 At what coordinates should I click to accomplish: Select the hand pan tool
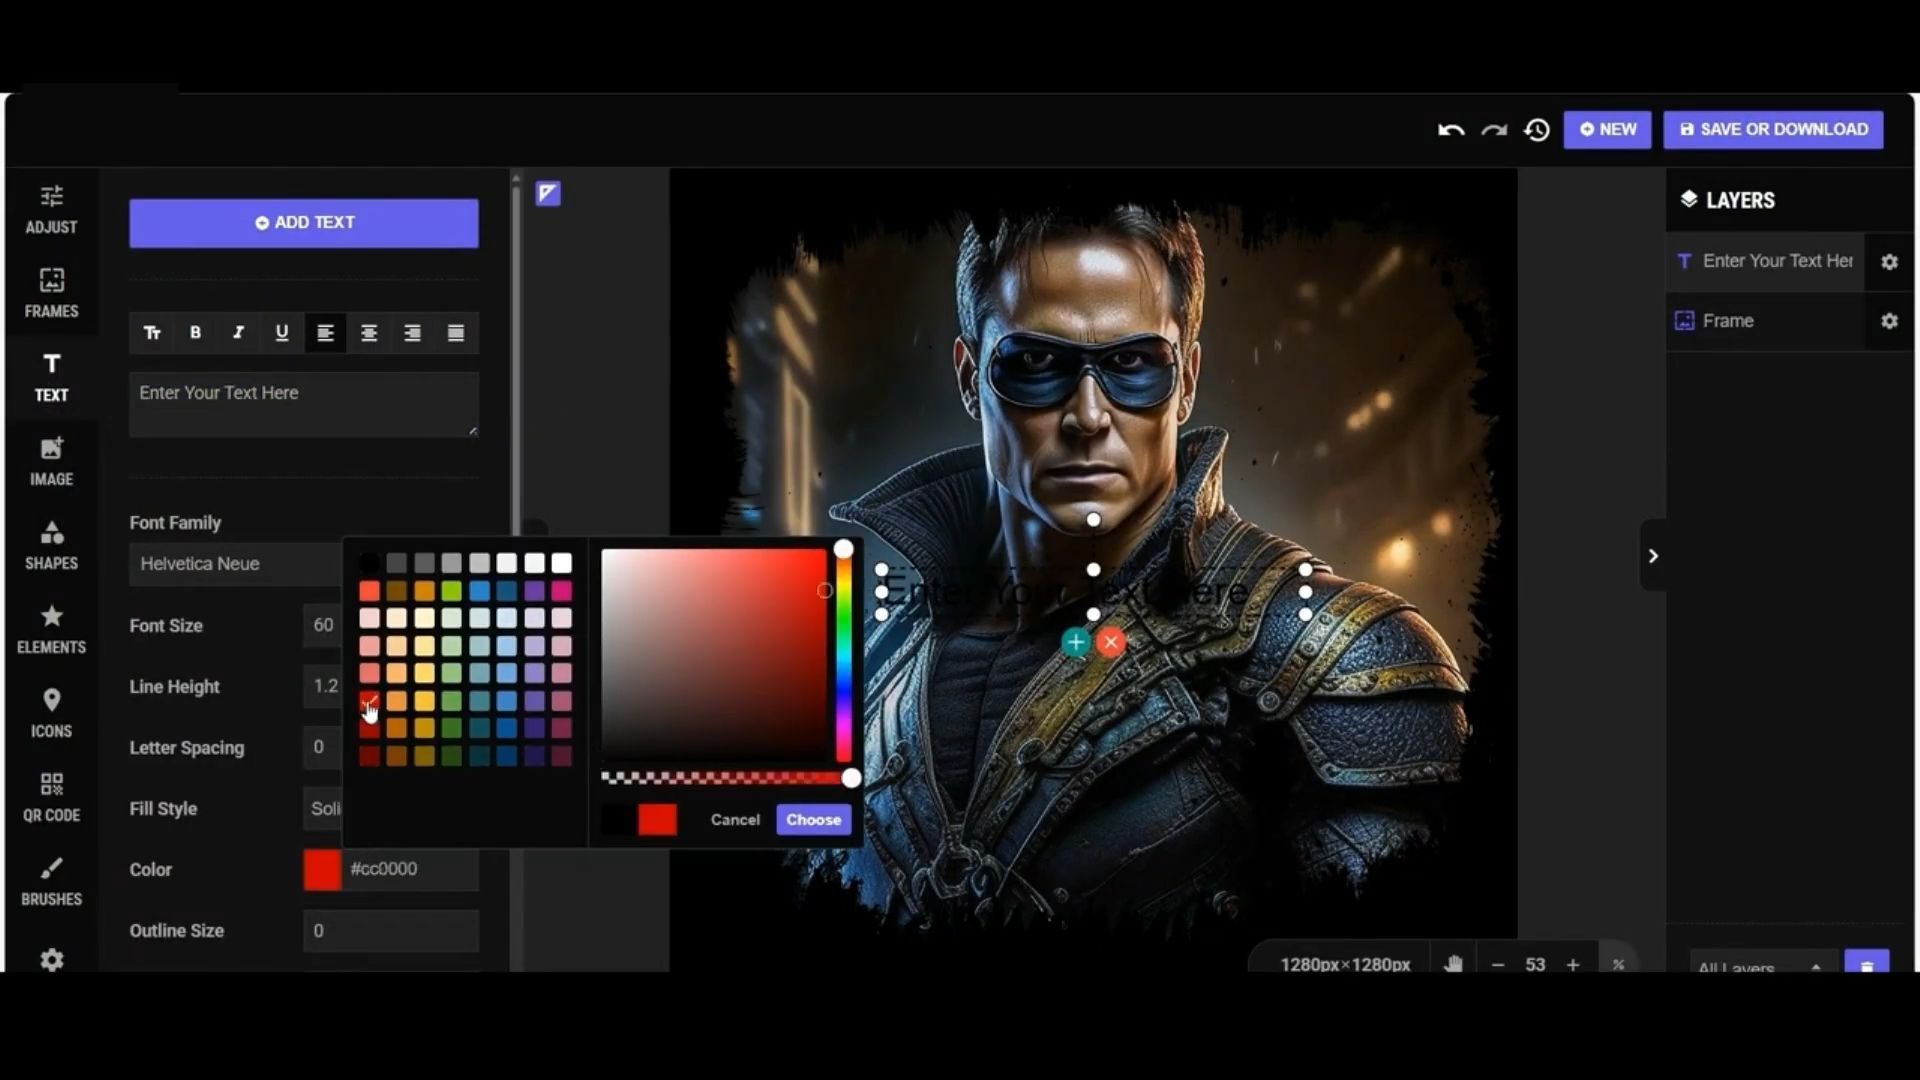(x=1453, y=964)
